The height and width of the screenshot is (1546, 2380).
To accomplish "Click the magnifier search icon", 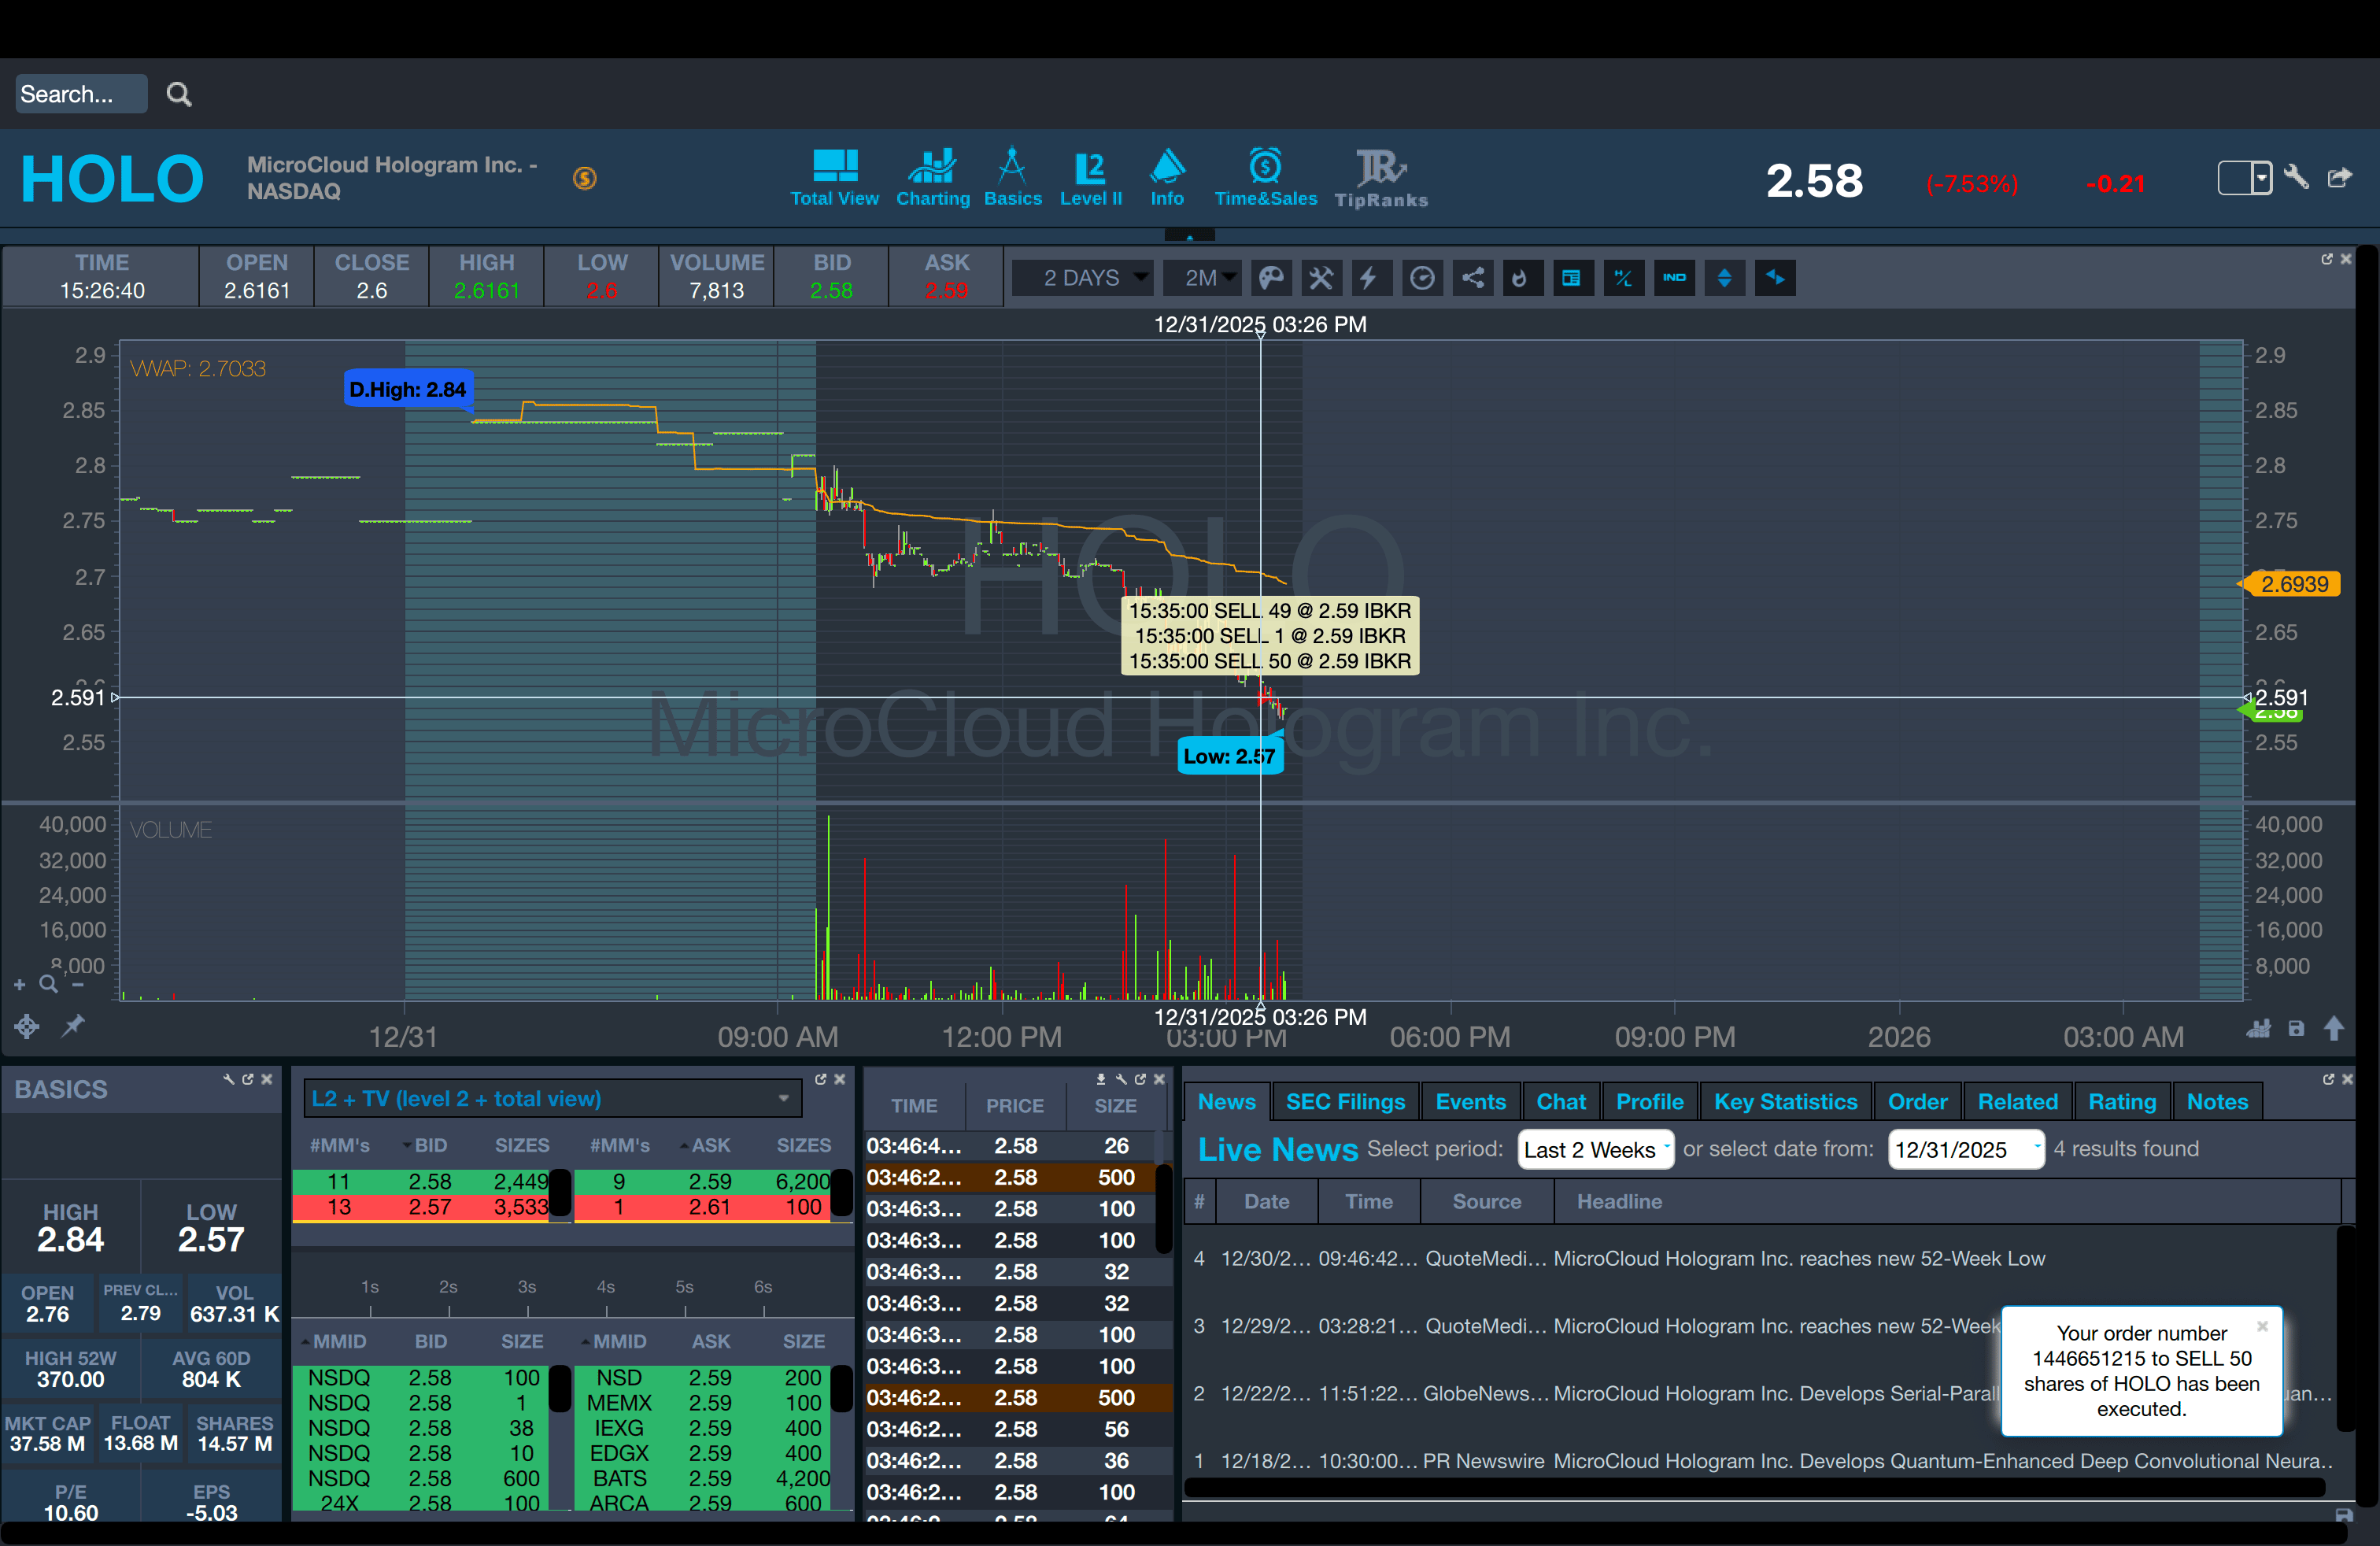I will coord(179,94).
